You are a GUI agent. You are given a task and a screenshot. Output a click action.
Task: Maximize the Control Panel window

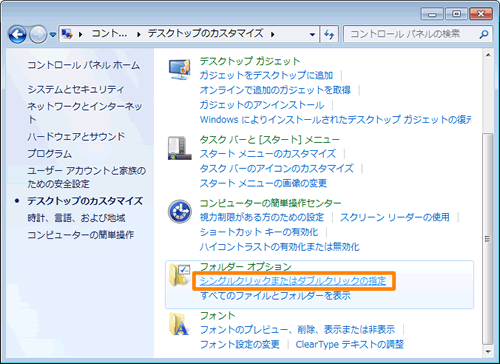[x=456, y=14]
